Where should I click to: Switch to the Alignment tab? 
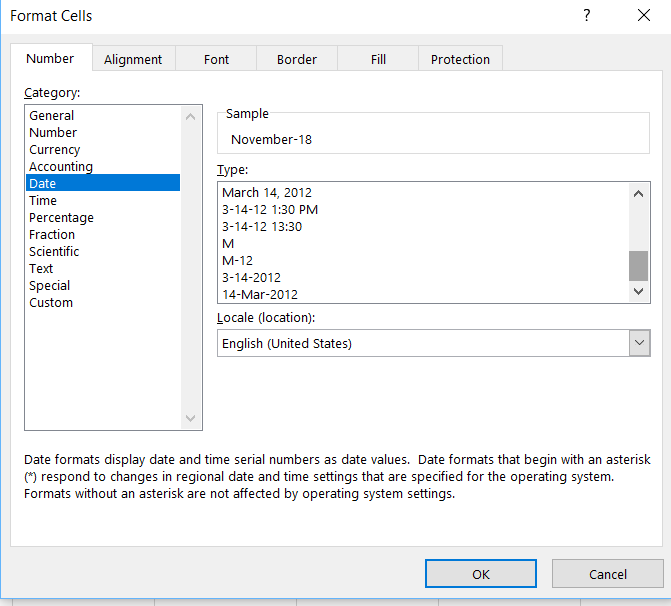133,59
